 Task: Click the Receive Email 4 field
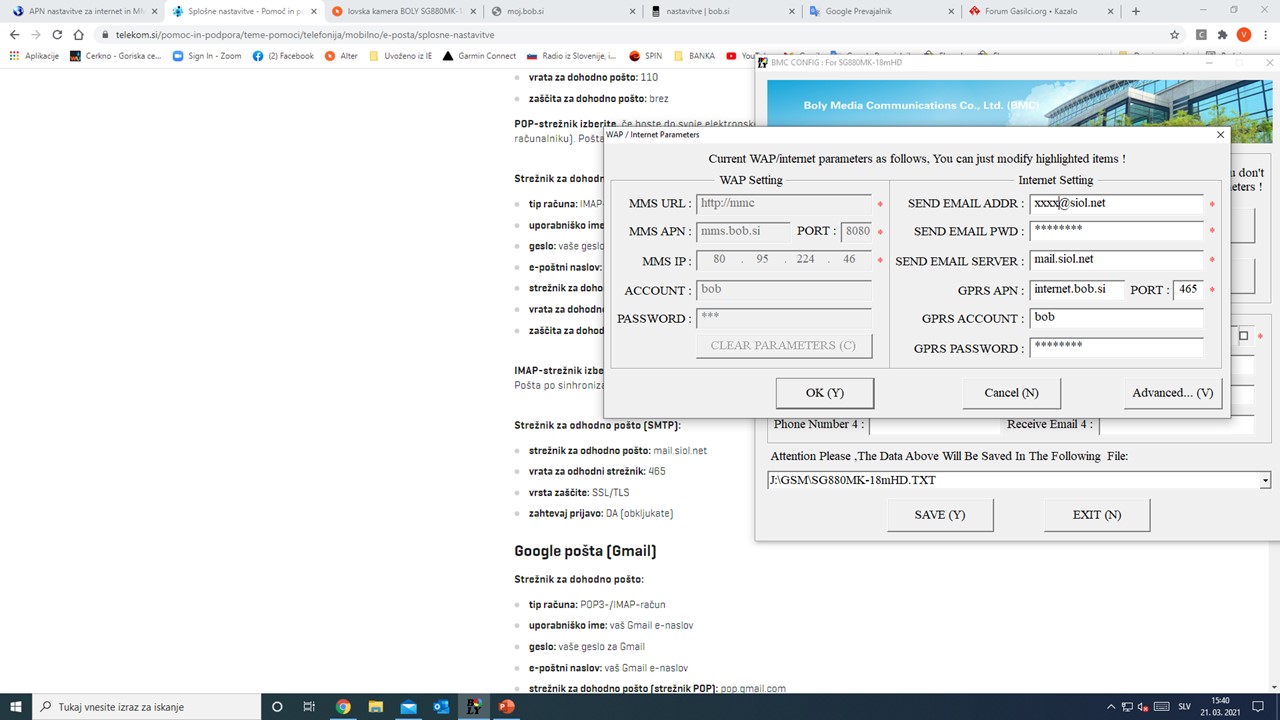1176,425
